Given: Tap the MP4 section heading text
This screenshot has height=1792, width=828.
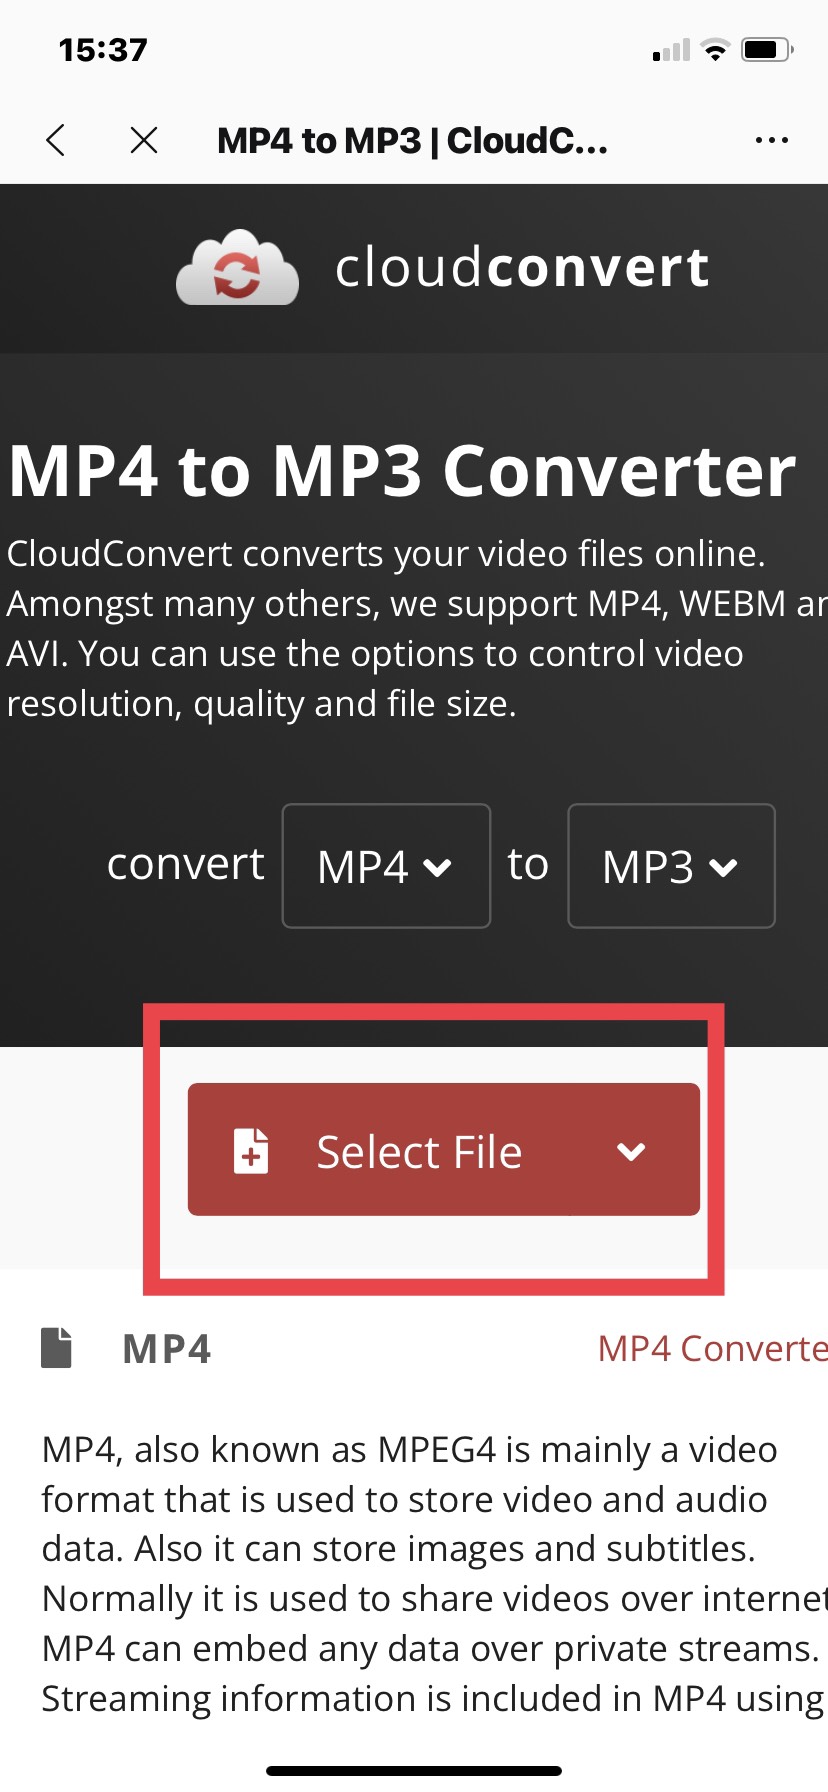Looking at the screenshot, I should pos(167,1349).
